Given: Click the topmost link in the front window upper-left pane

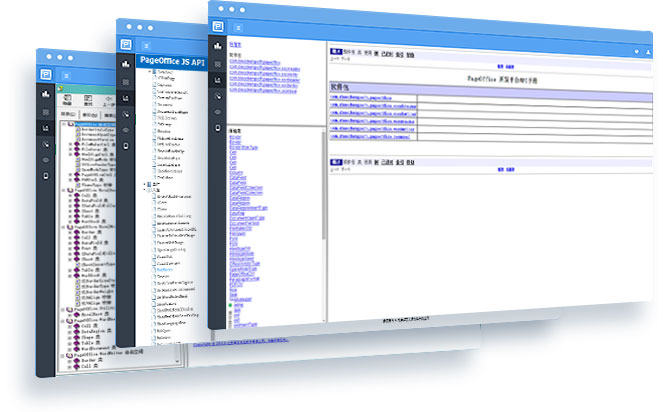Looking at the screenshot, I should click(235, 44).
